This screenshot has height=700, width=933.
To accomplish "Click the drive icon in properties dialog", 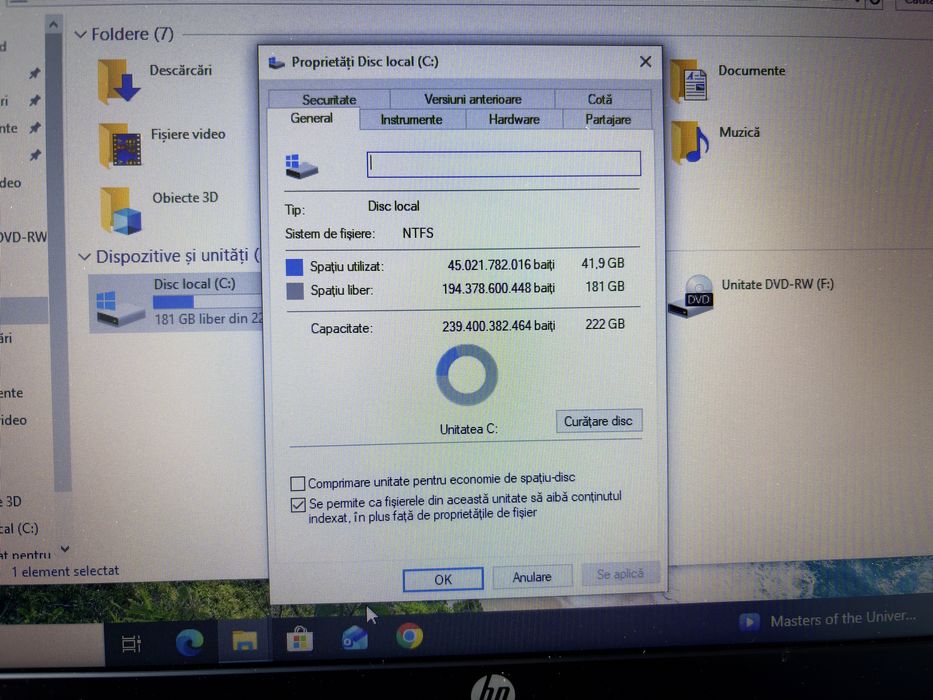I will 302,166.
